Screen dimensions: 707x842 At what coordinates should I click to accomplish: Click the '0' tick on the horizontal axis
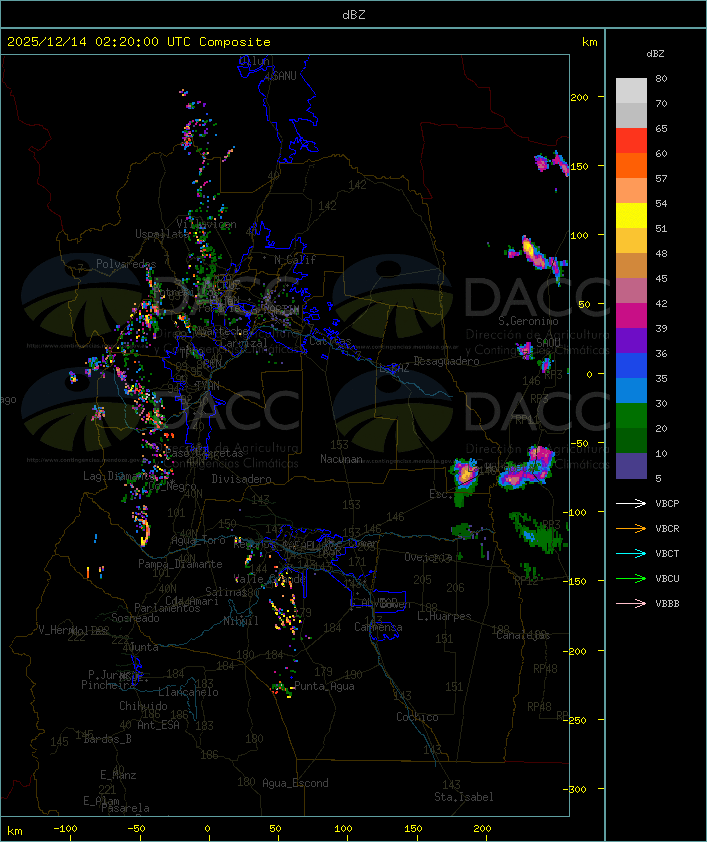(208, 829)
